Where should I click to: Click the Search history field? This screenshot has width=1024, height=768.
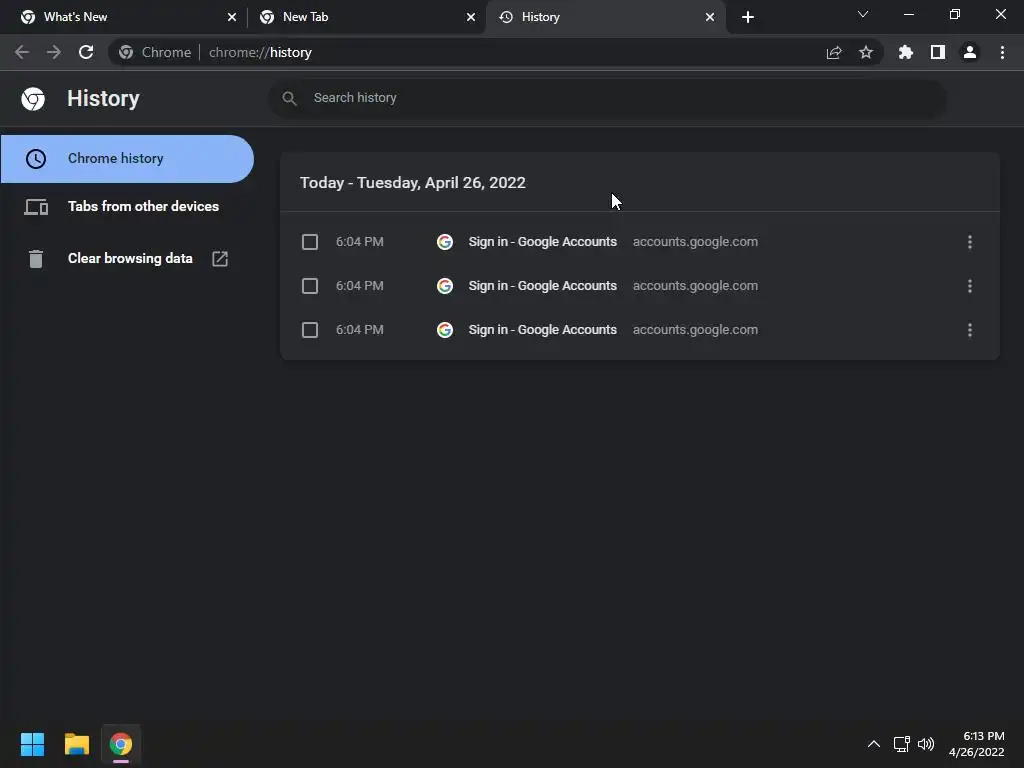(x=620, y=98)
